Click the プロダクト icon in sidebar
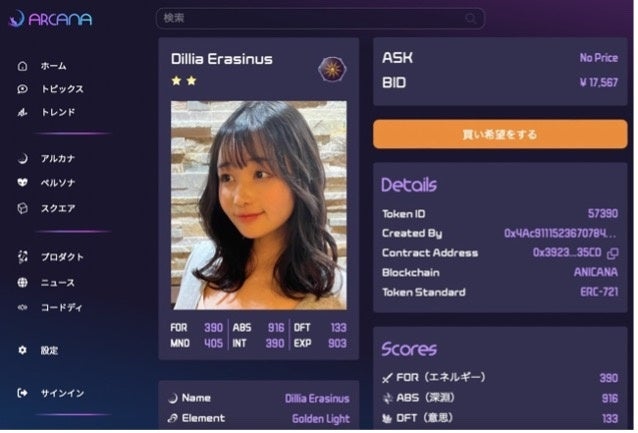The height and width of the screenshot is (433, 638). [23, 257]
